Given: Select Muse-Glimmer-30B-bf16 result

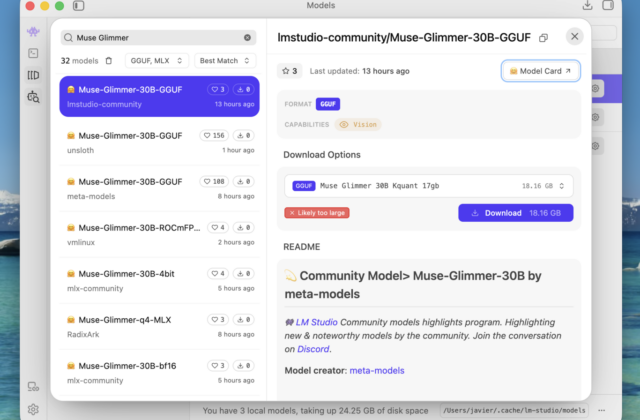Looking at the screenshot, I should (x=159, y=373).
